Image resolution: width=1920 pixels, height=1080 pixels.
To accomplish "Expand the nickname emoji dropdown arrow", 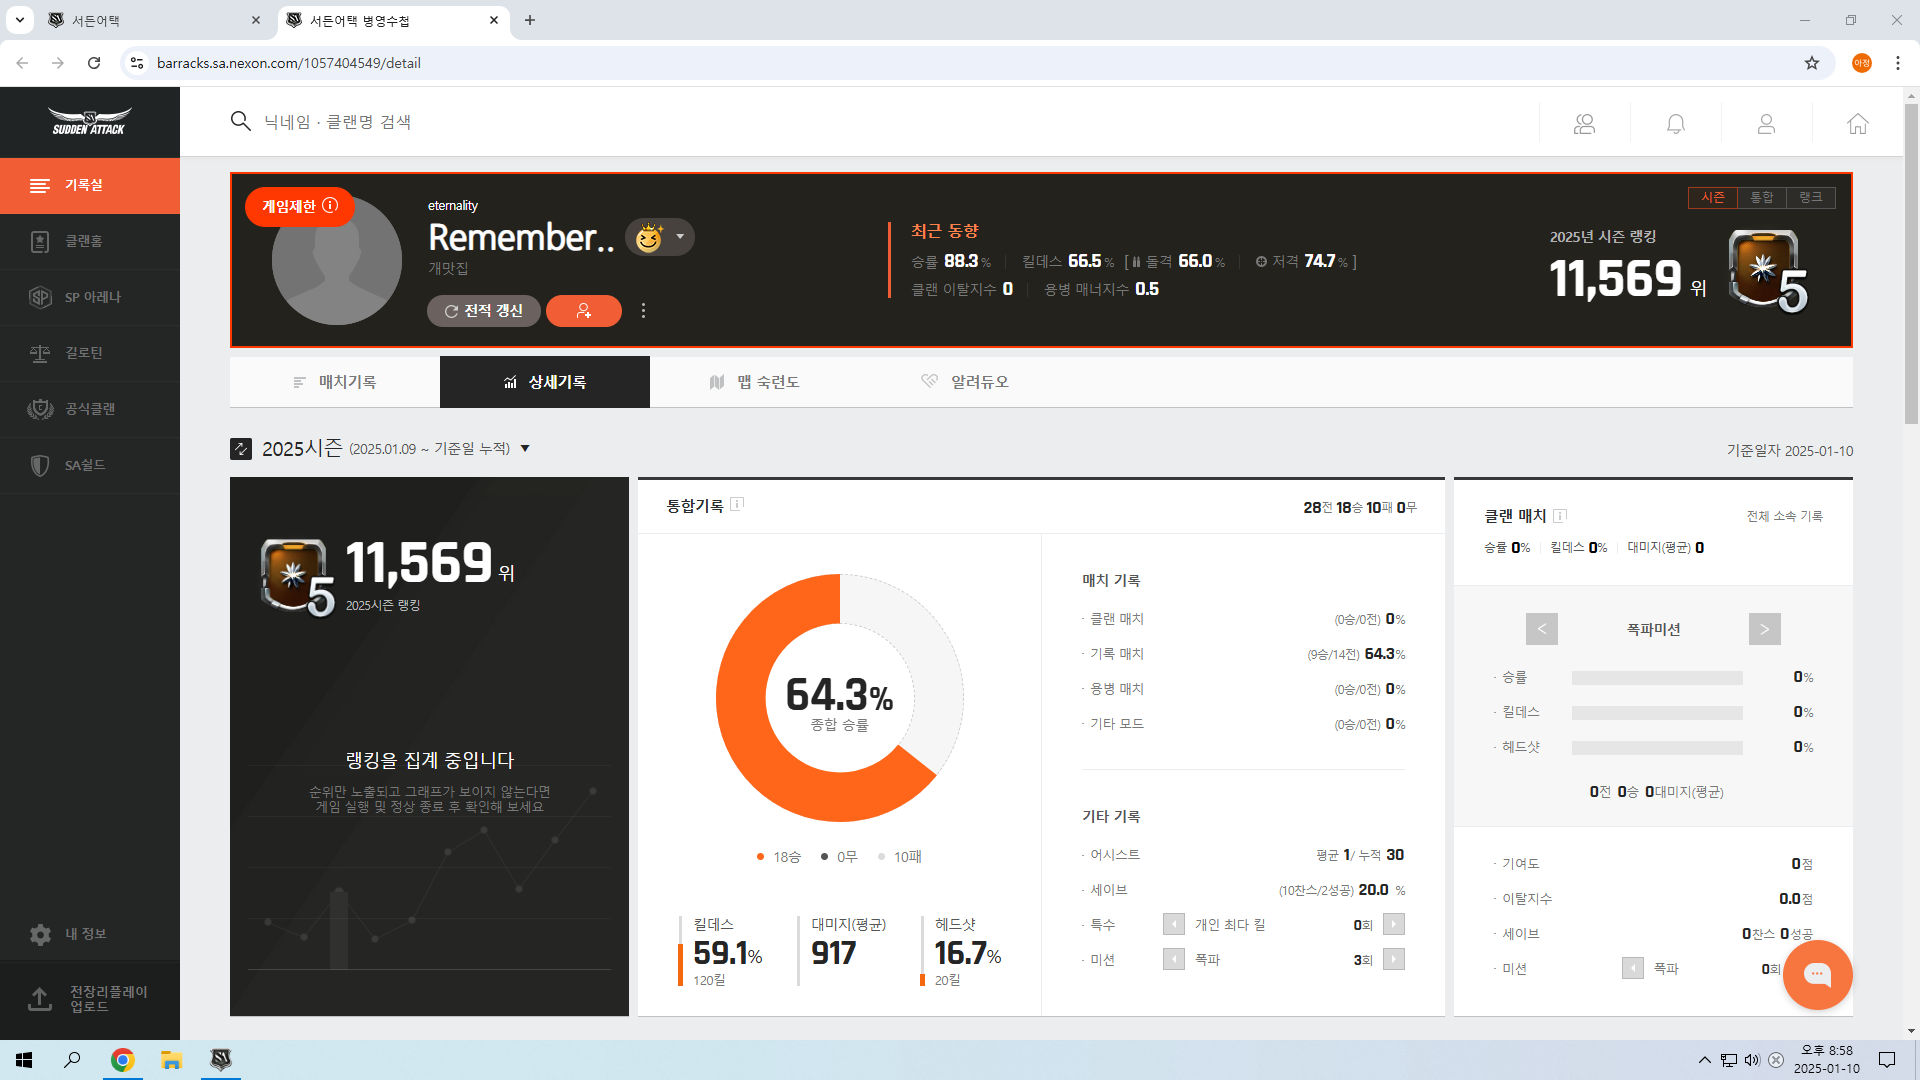I will 680,237.
